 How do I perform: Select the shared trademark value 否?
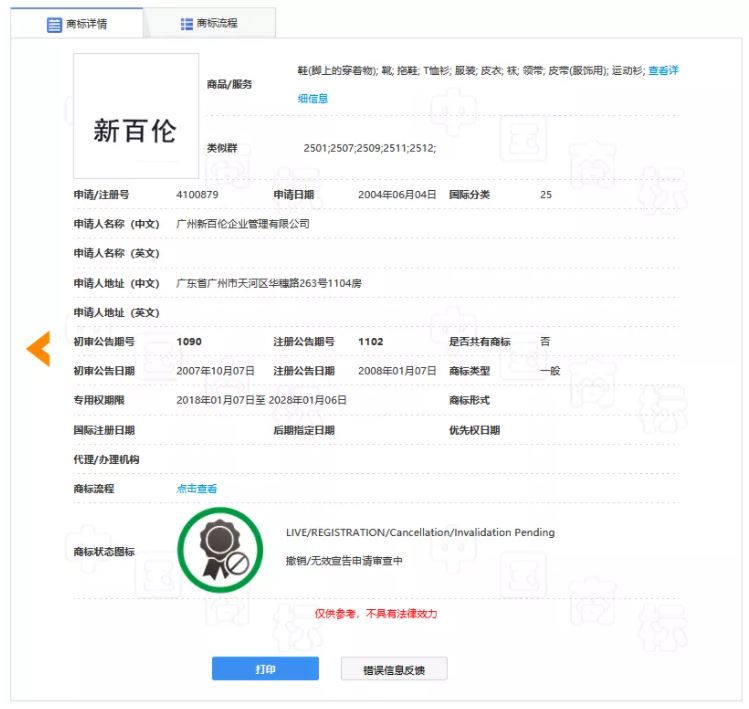545,342
